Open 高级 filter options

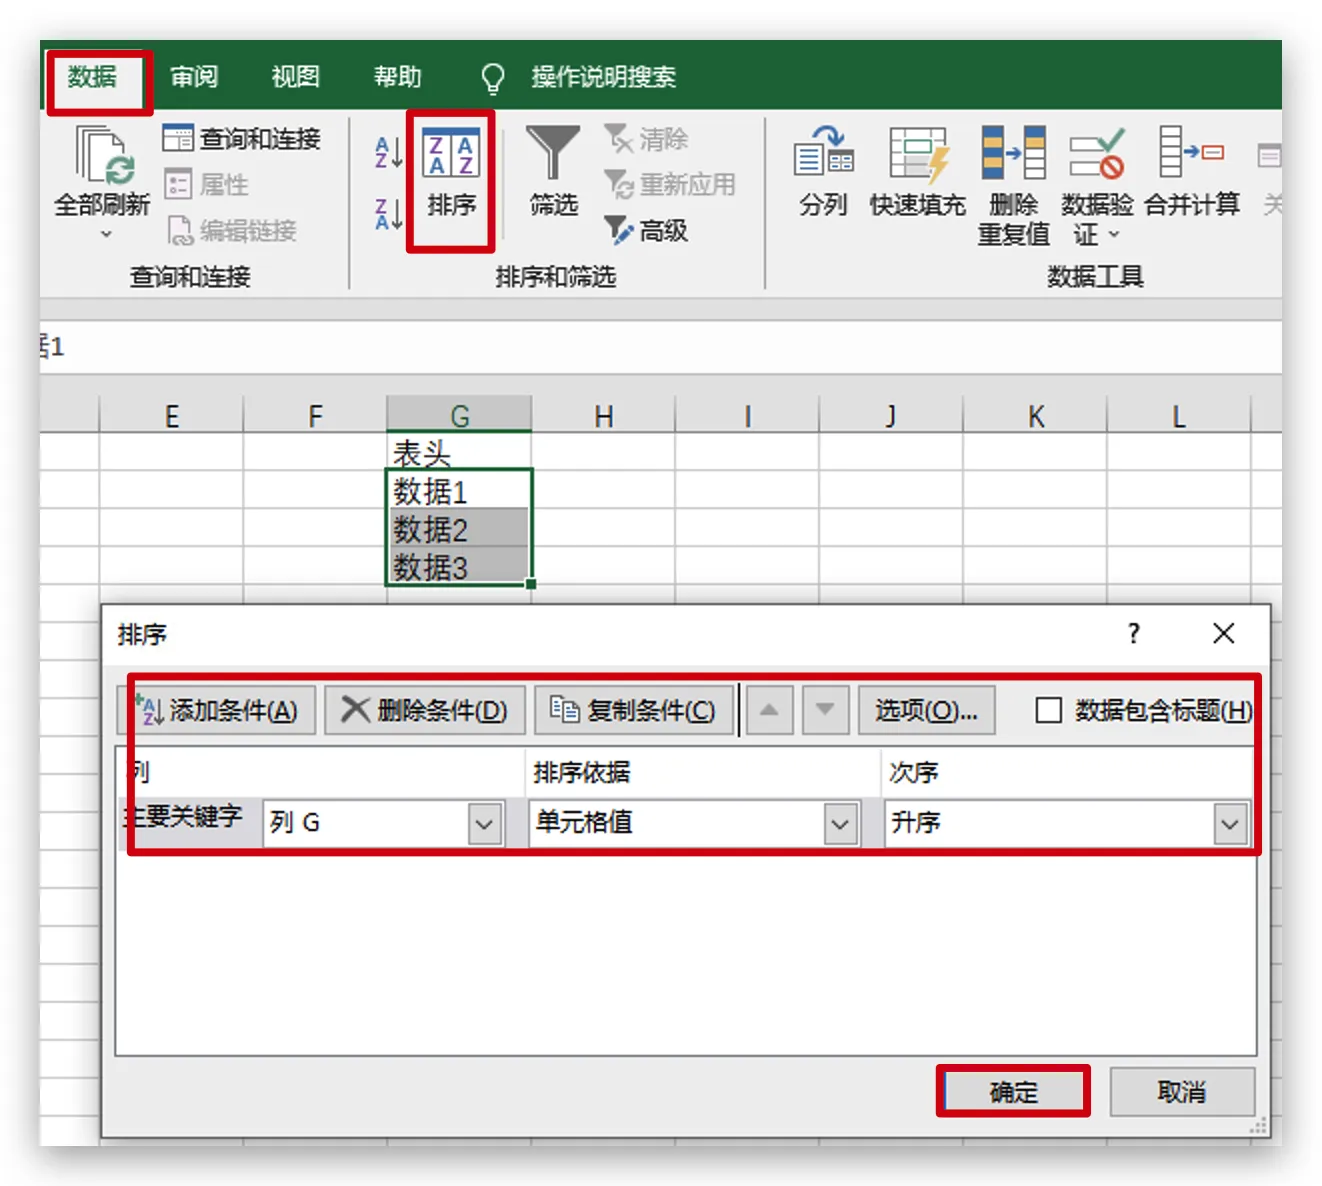[647, 231]
